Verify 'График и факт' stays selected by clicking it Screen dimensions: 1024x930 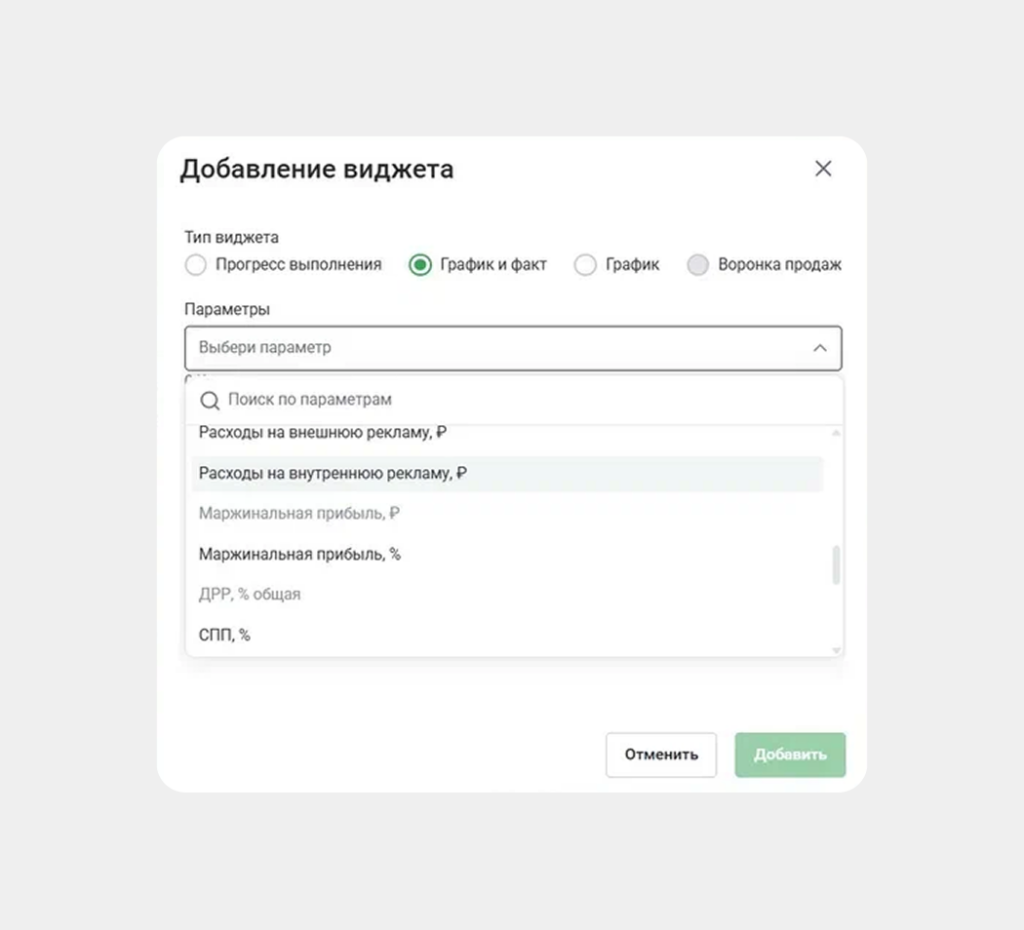419,264
